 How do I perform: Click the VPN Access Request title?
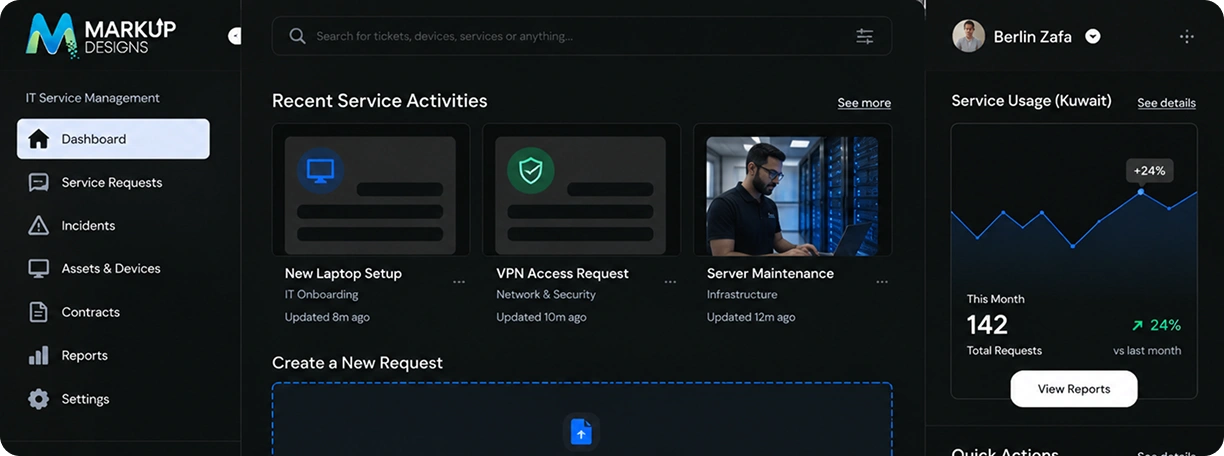562,273
